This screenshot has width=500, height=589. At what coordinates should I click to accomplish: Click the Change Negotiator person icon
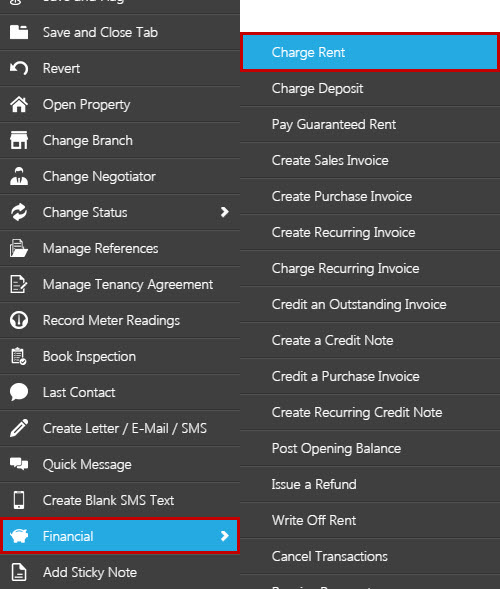[19, 176]
